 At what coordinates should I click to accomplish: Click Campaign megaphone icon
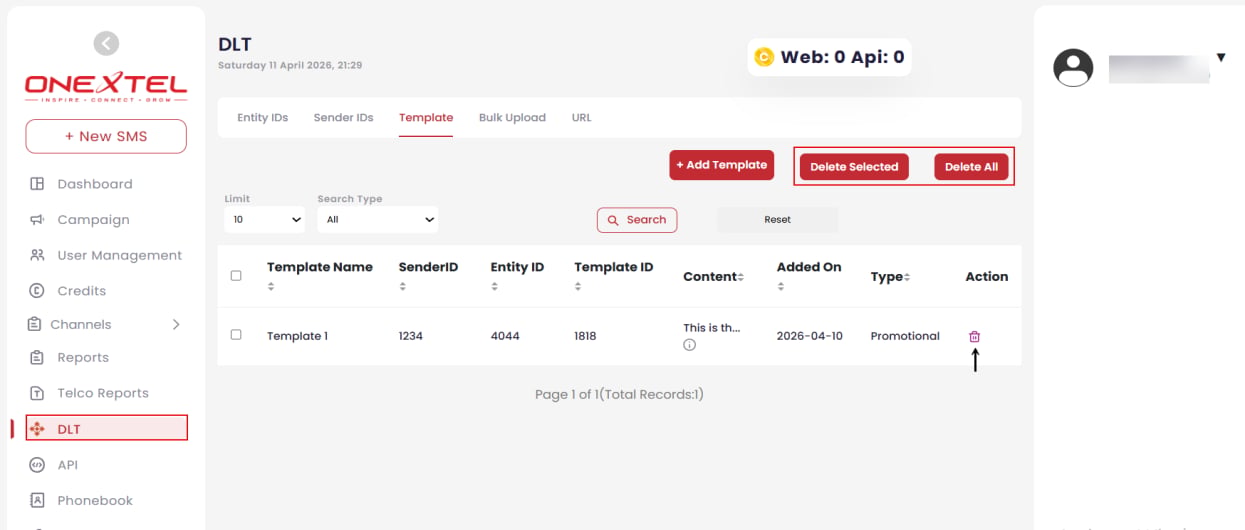click(37, 220)
